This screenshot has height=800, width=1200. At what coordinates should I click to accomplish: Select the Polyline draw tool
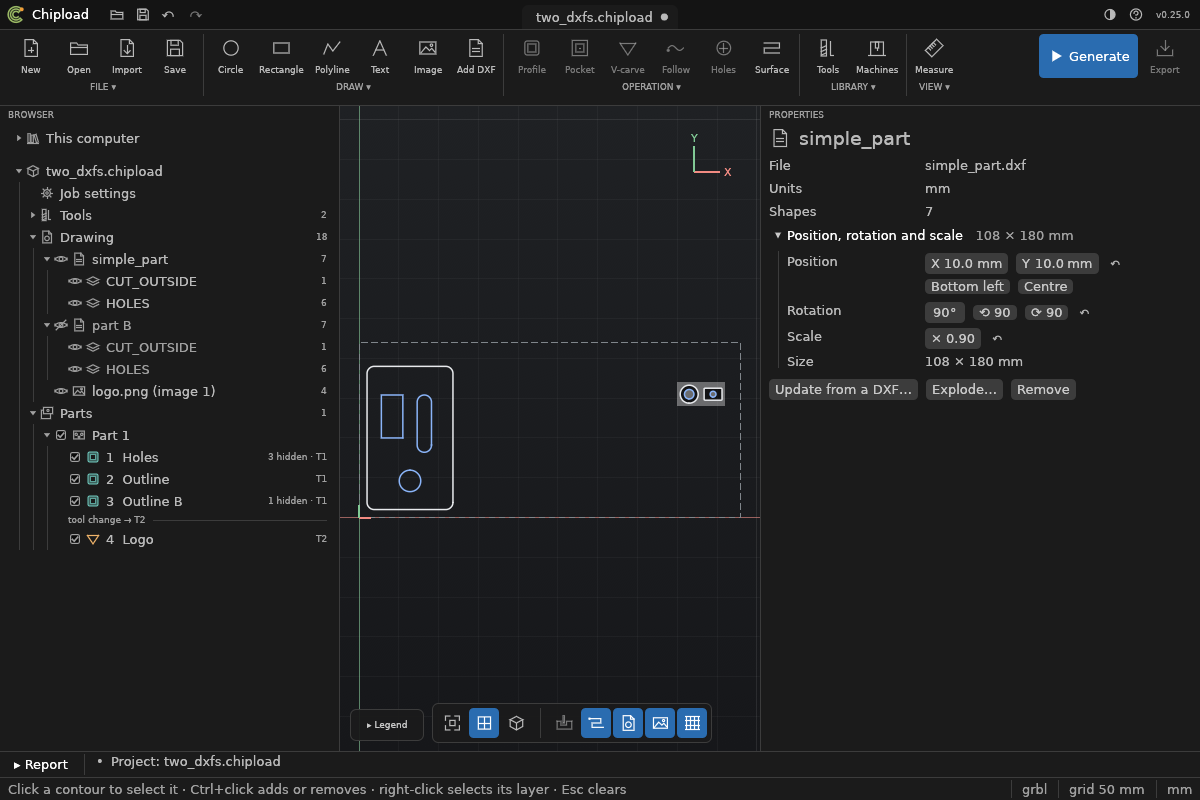click(x=332, y=56)
